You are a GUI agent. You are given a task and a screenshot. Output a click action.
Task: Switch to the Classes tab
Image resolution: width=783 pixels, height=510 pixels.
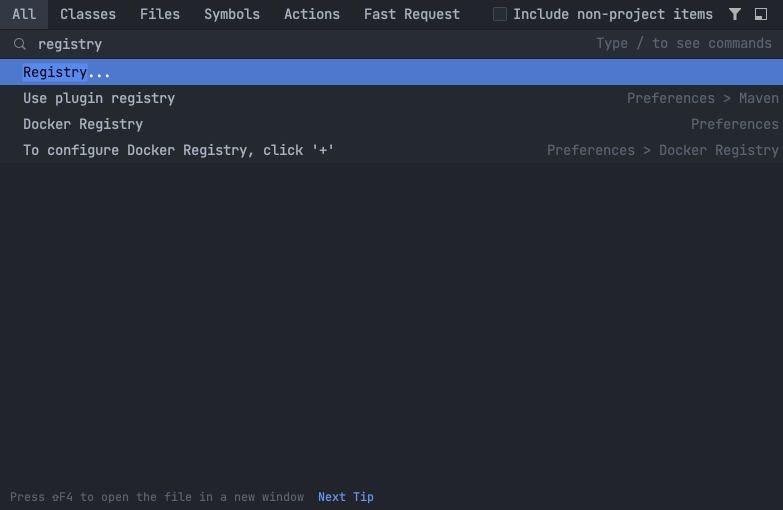[x=88, y=14]
